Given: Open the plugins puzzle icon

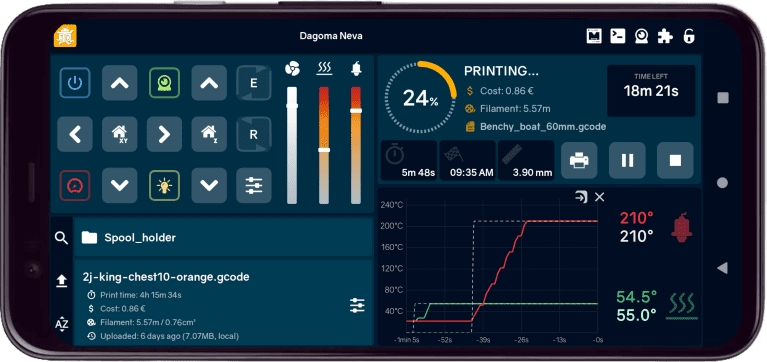Looking at the screenshot, I should 665,36.
